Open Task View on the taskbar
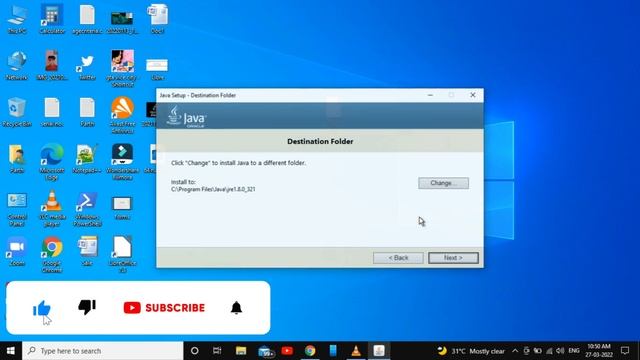The image size is (640, 360). 217,351
